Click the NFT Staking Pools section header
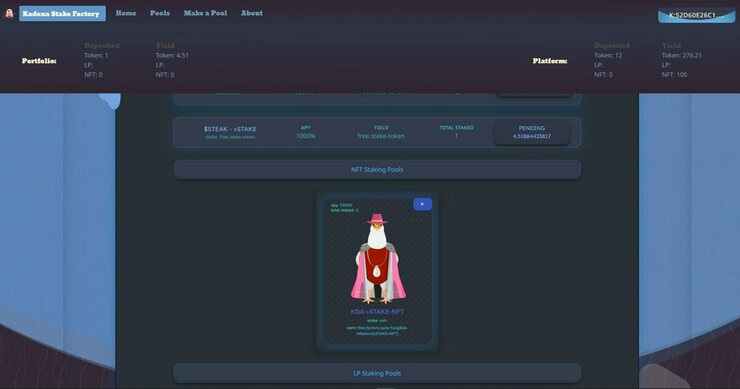740x389 pixels. pyautogui.click(x=377, y=169)
